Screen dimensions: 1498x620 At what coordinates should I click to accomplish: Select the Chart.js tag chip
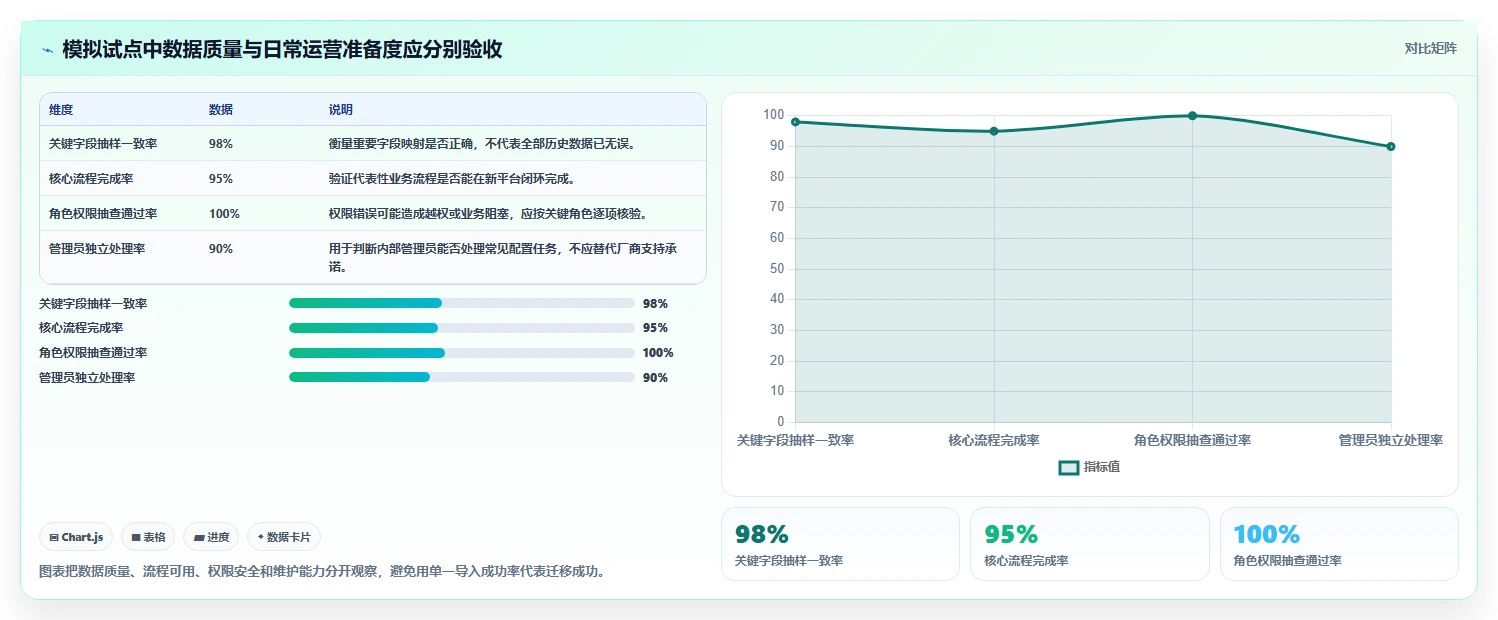[x=76, y=537]
